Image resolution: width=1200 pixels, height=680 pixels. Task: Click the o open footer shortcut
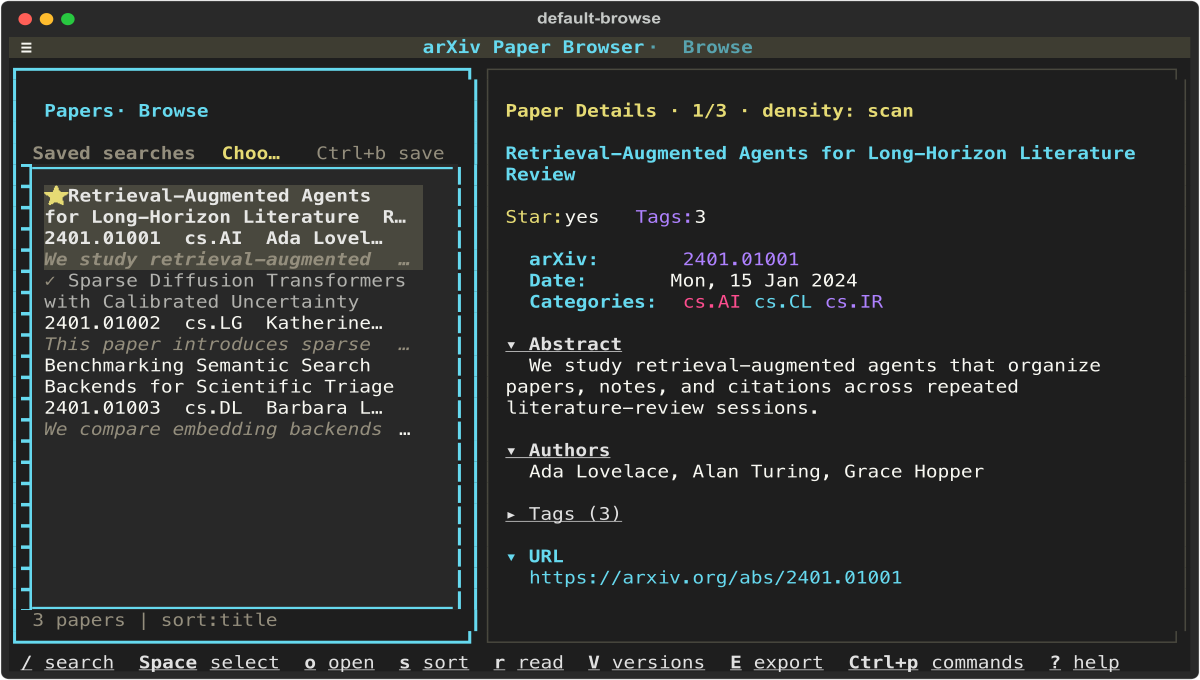(x=339, y=662)
